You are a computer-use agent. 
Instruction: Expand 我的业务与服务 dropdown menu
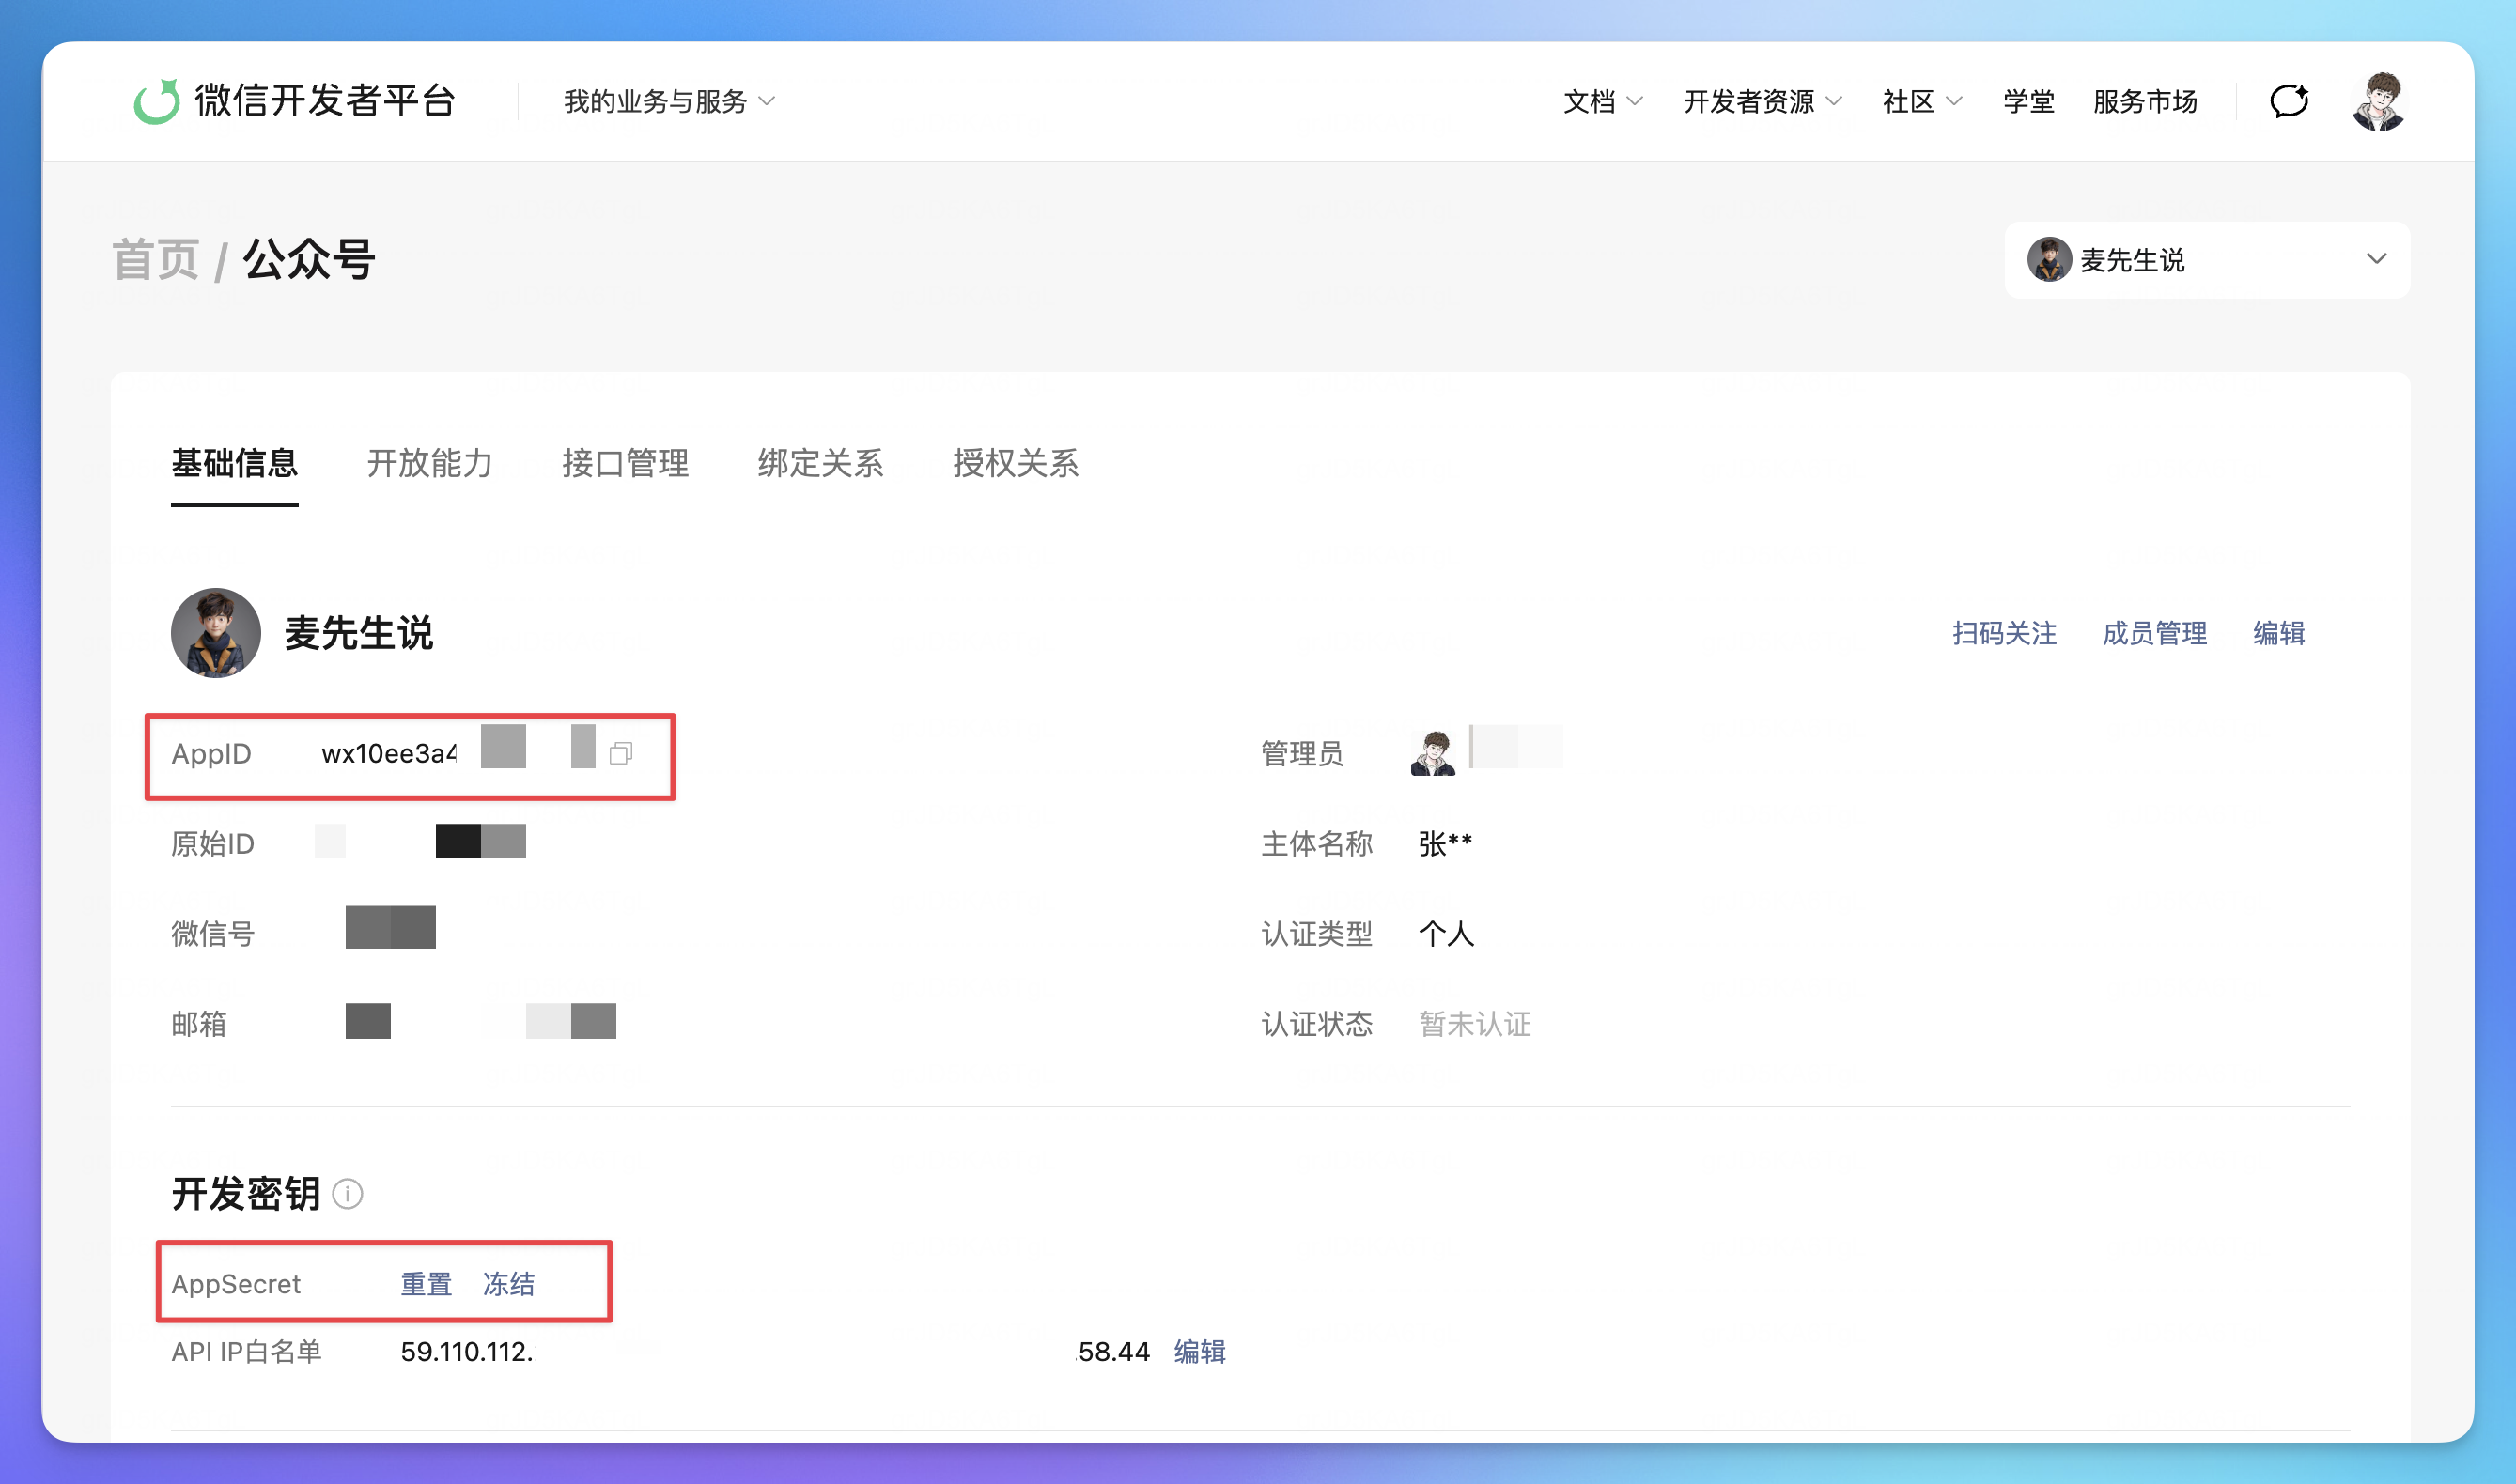(x=669, y=101)
